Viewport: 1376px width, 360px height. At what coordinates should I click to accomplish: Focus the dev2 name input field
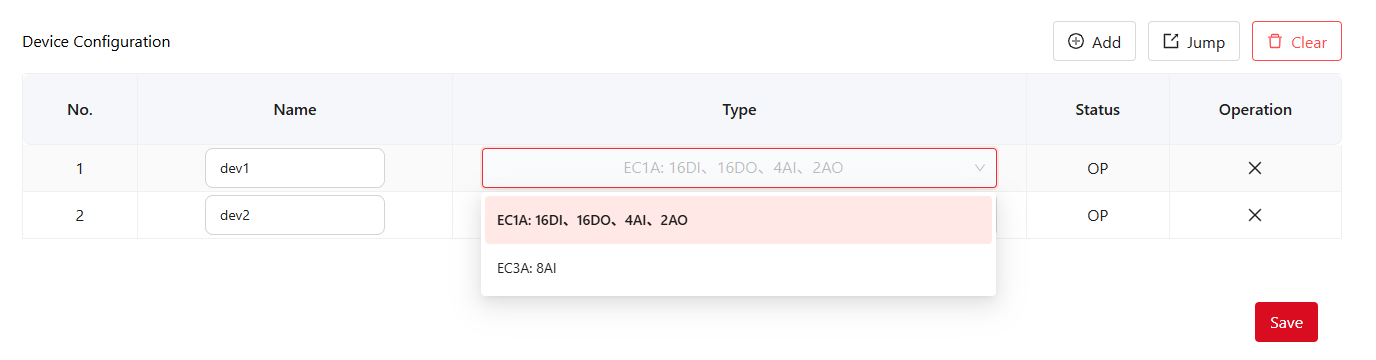(295, 215)
